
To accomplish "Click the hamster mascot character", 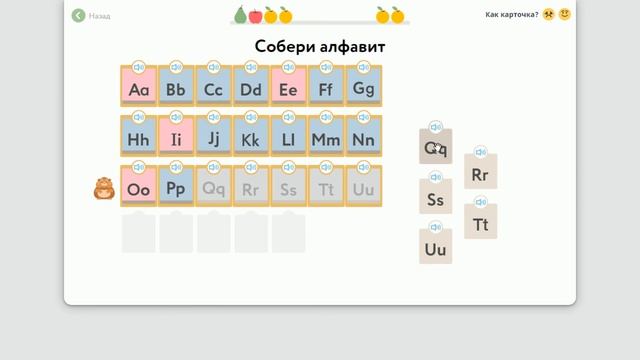I will coord(104,188).
